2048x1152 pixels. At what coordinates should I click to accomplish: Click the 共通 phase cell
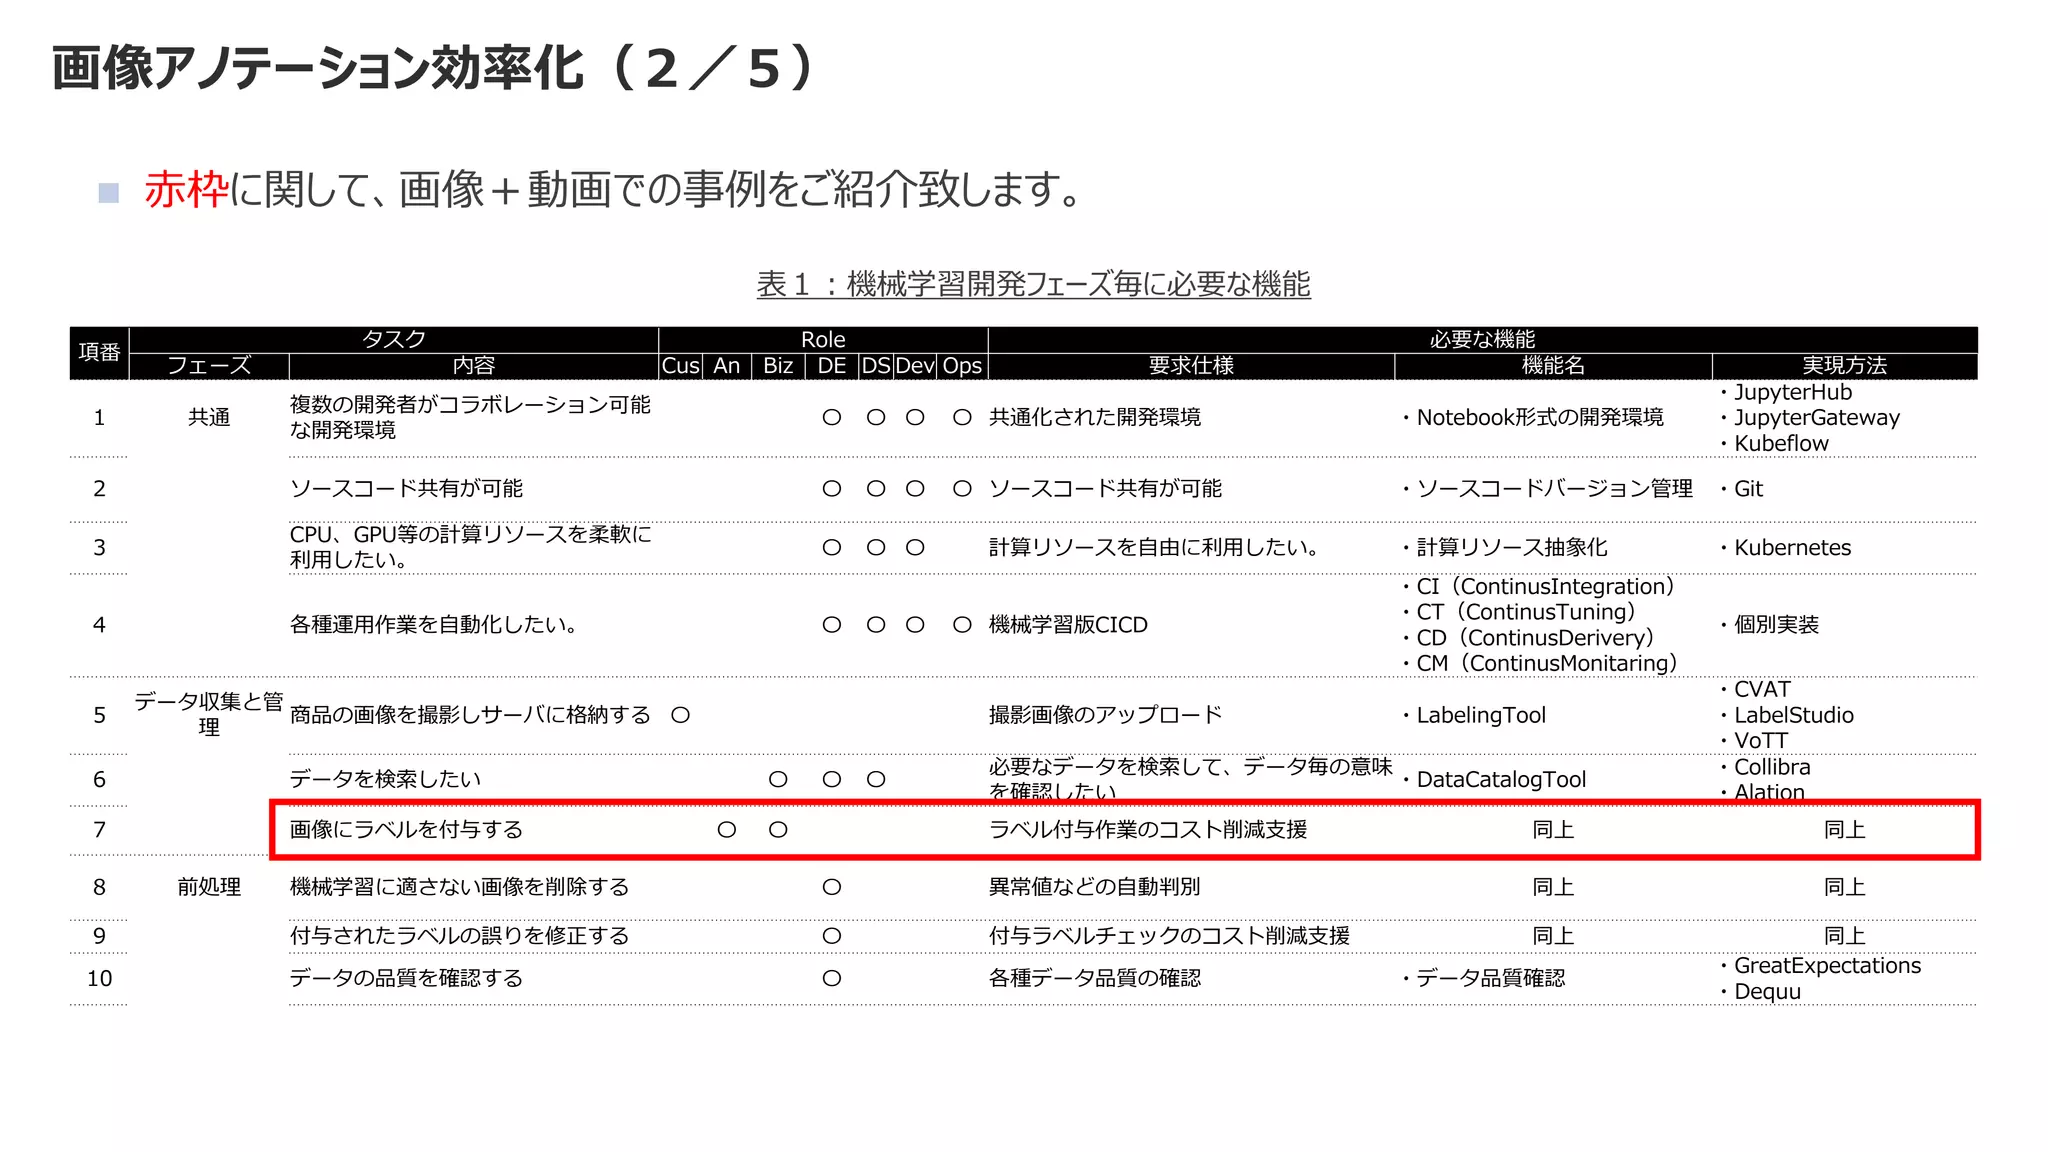pos(209,417)
